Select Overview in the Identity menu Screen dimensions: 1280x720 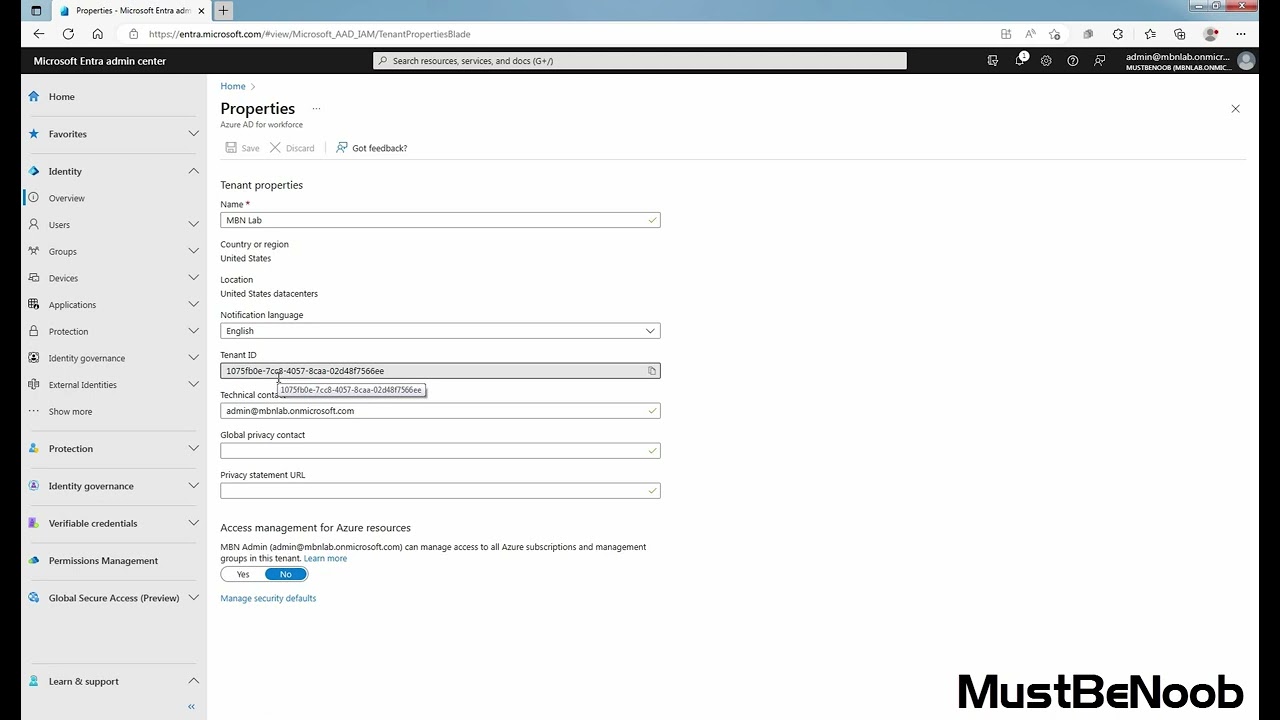pos(66,197)
